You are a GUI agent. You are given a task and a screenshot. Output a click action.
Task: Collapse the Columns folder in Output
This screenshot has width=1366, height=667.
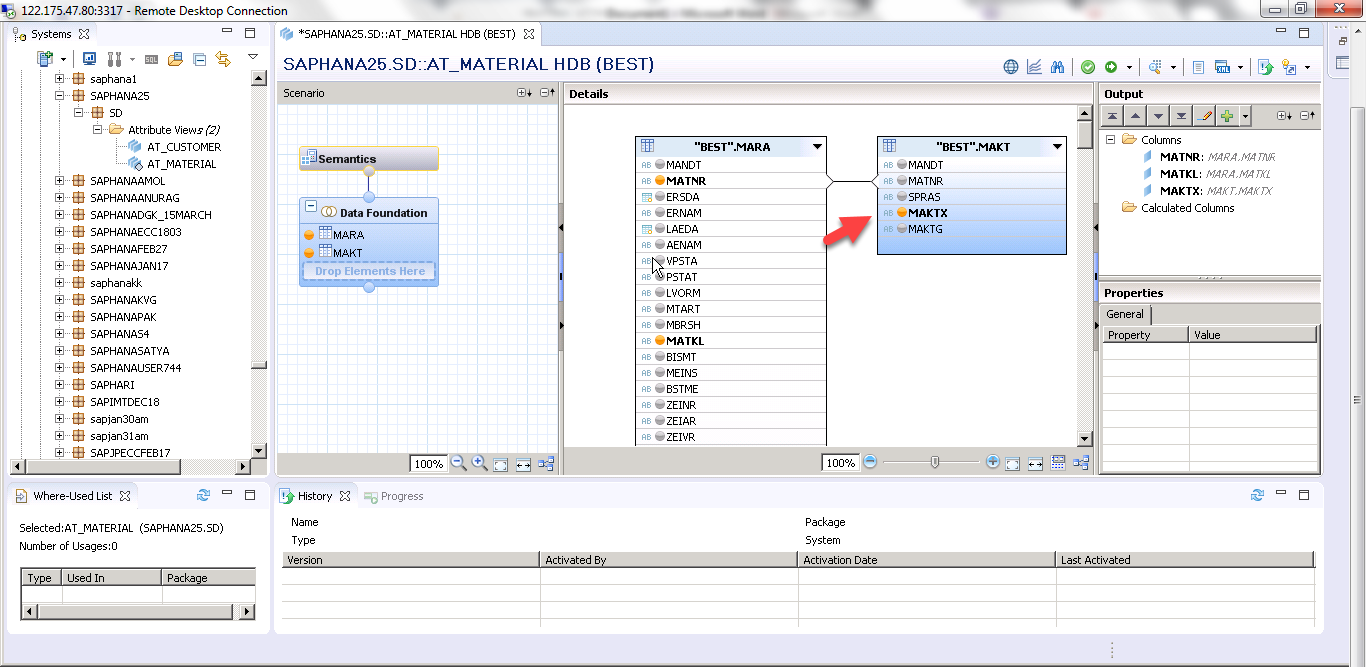click(x=1110, y=140)
